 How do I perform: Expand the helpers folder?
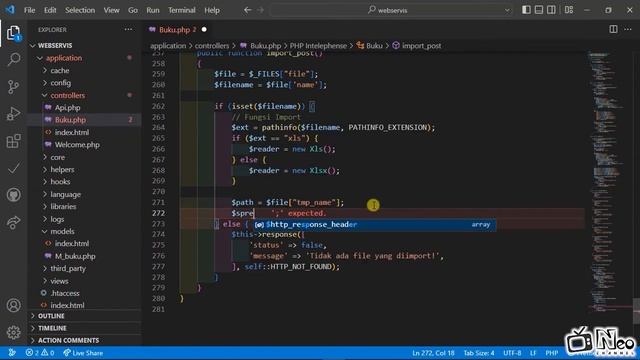[x=62, y=169]
